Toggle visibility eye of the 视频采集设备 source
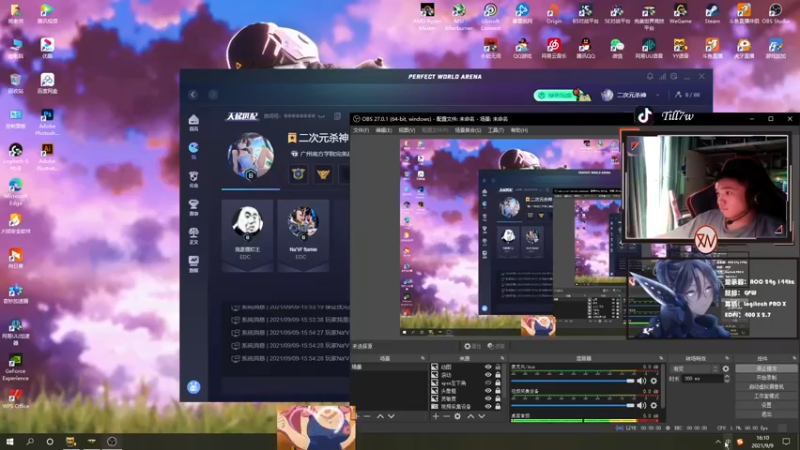800x450 pixels. coord(488,407)
